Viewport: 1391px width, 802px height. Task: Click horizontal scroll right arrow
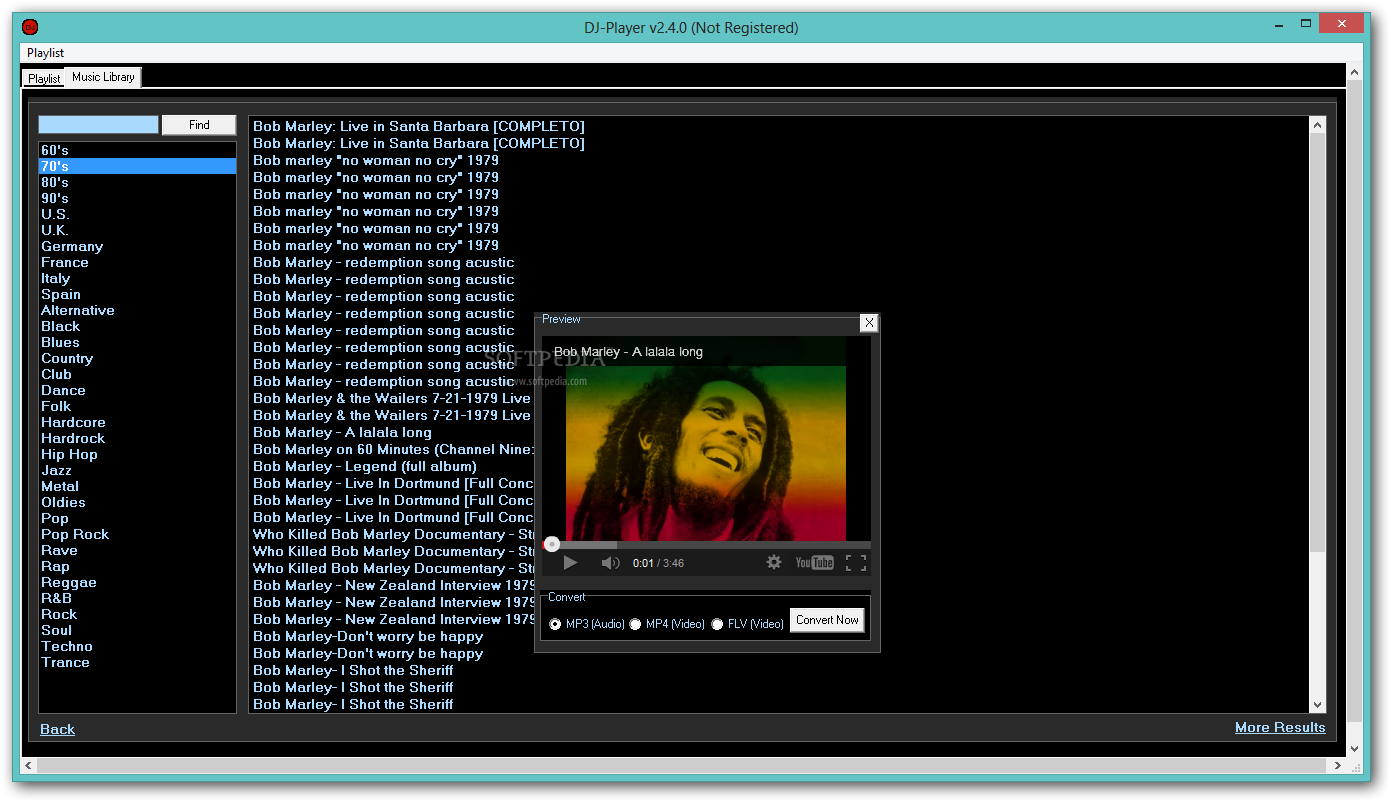pyautogui.click(x=1337, y=765)
